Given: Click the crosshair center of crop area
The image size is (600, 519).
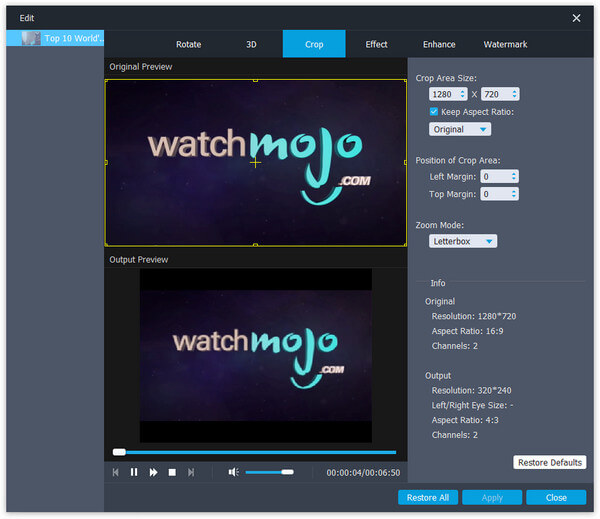Looking at the screenshot, I should pos(255,163).
